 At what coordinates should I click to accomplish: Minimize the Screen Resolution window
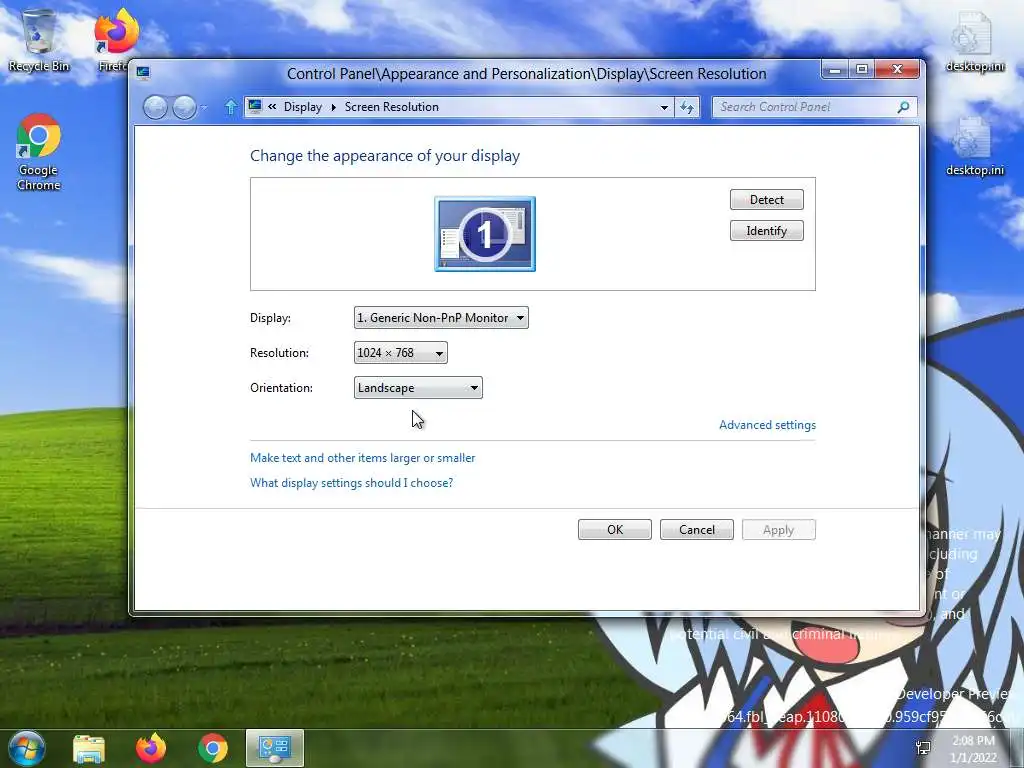(835, 69)
